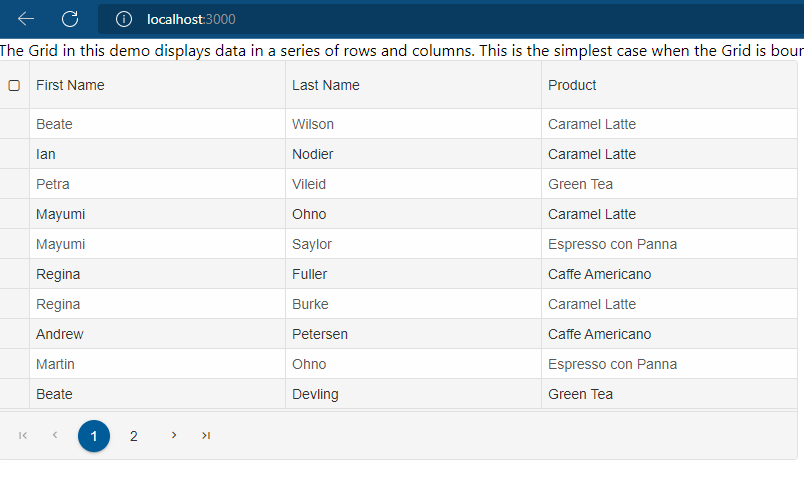
Task: Switch to page 2 of the grid
Action: point(133,436)
